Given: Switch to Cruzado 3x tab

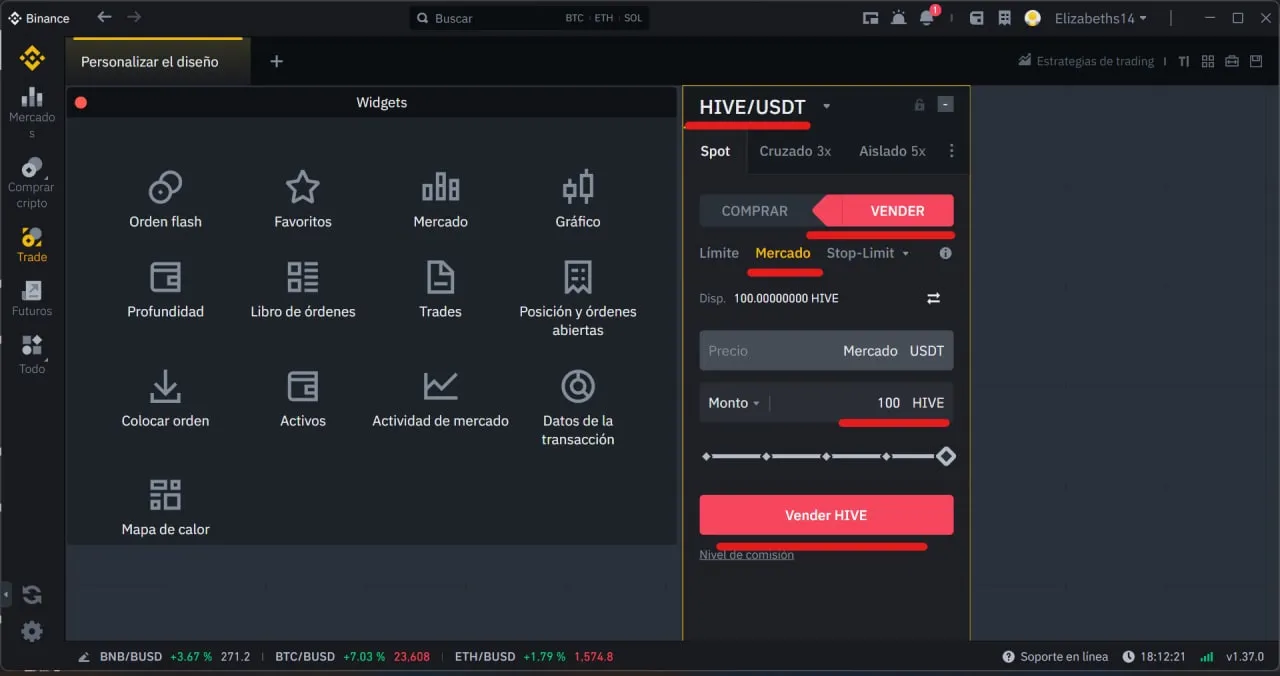Looking at the screenshot, I should 795,151.
